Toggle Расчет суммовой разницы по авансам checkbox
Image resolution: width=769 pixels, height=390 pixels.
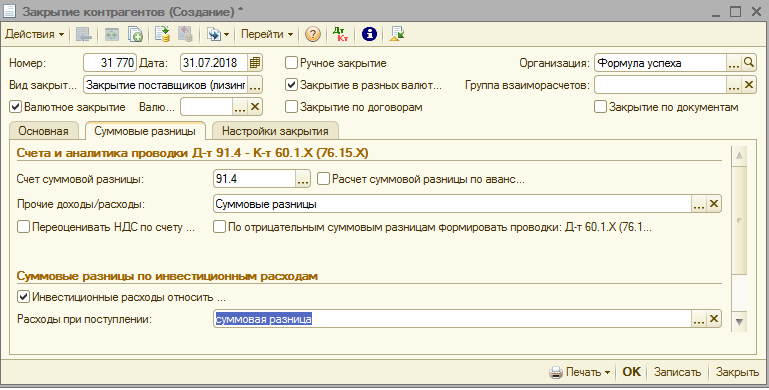(323, 179)
